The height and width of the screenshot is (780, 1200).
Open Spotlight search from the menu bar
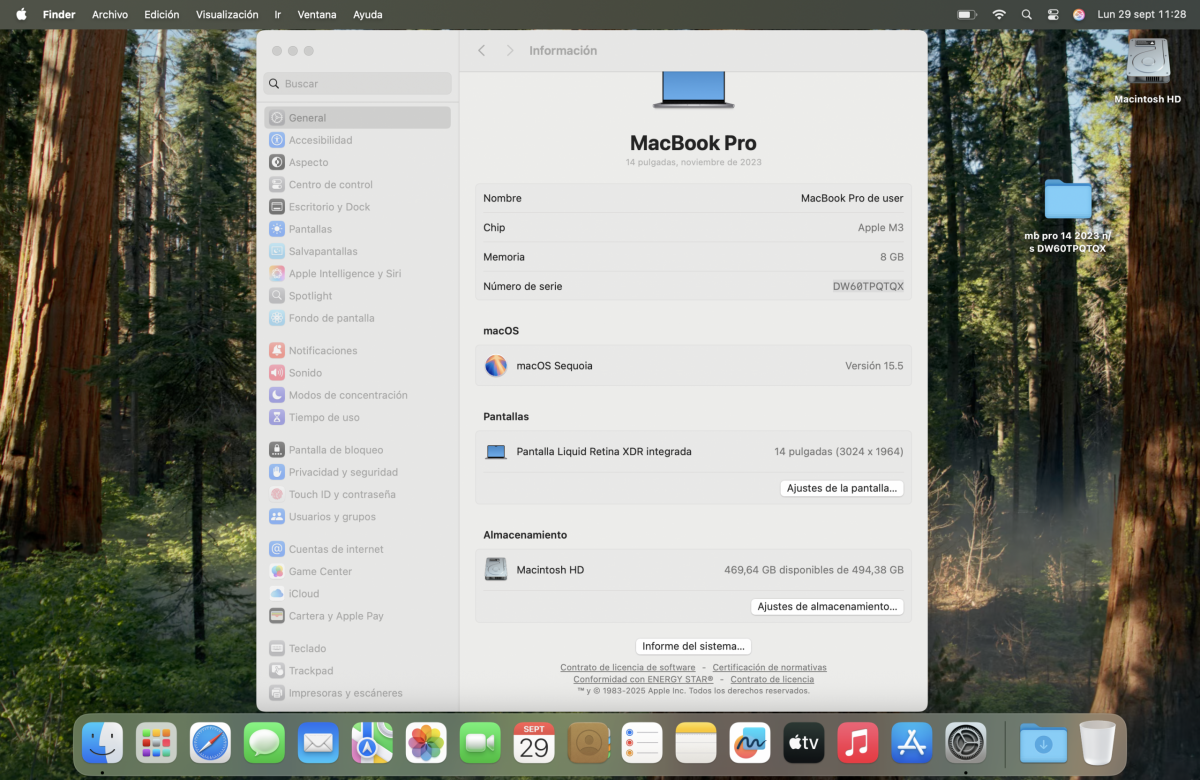1025,14
